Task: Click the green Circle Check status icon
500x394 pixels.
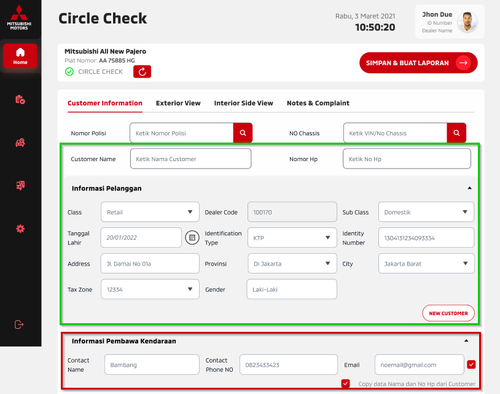Action: 69,72
